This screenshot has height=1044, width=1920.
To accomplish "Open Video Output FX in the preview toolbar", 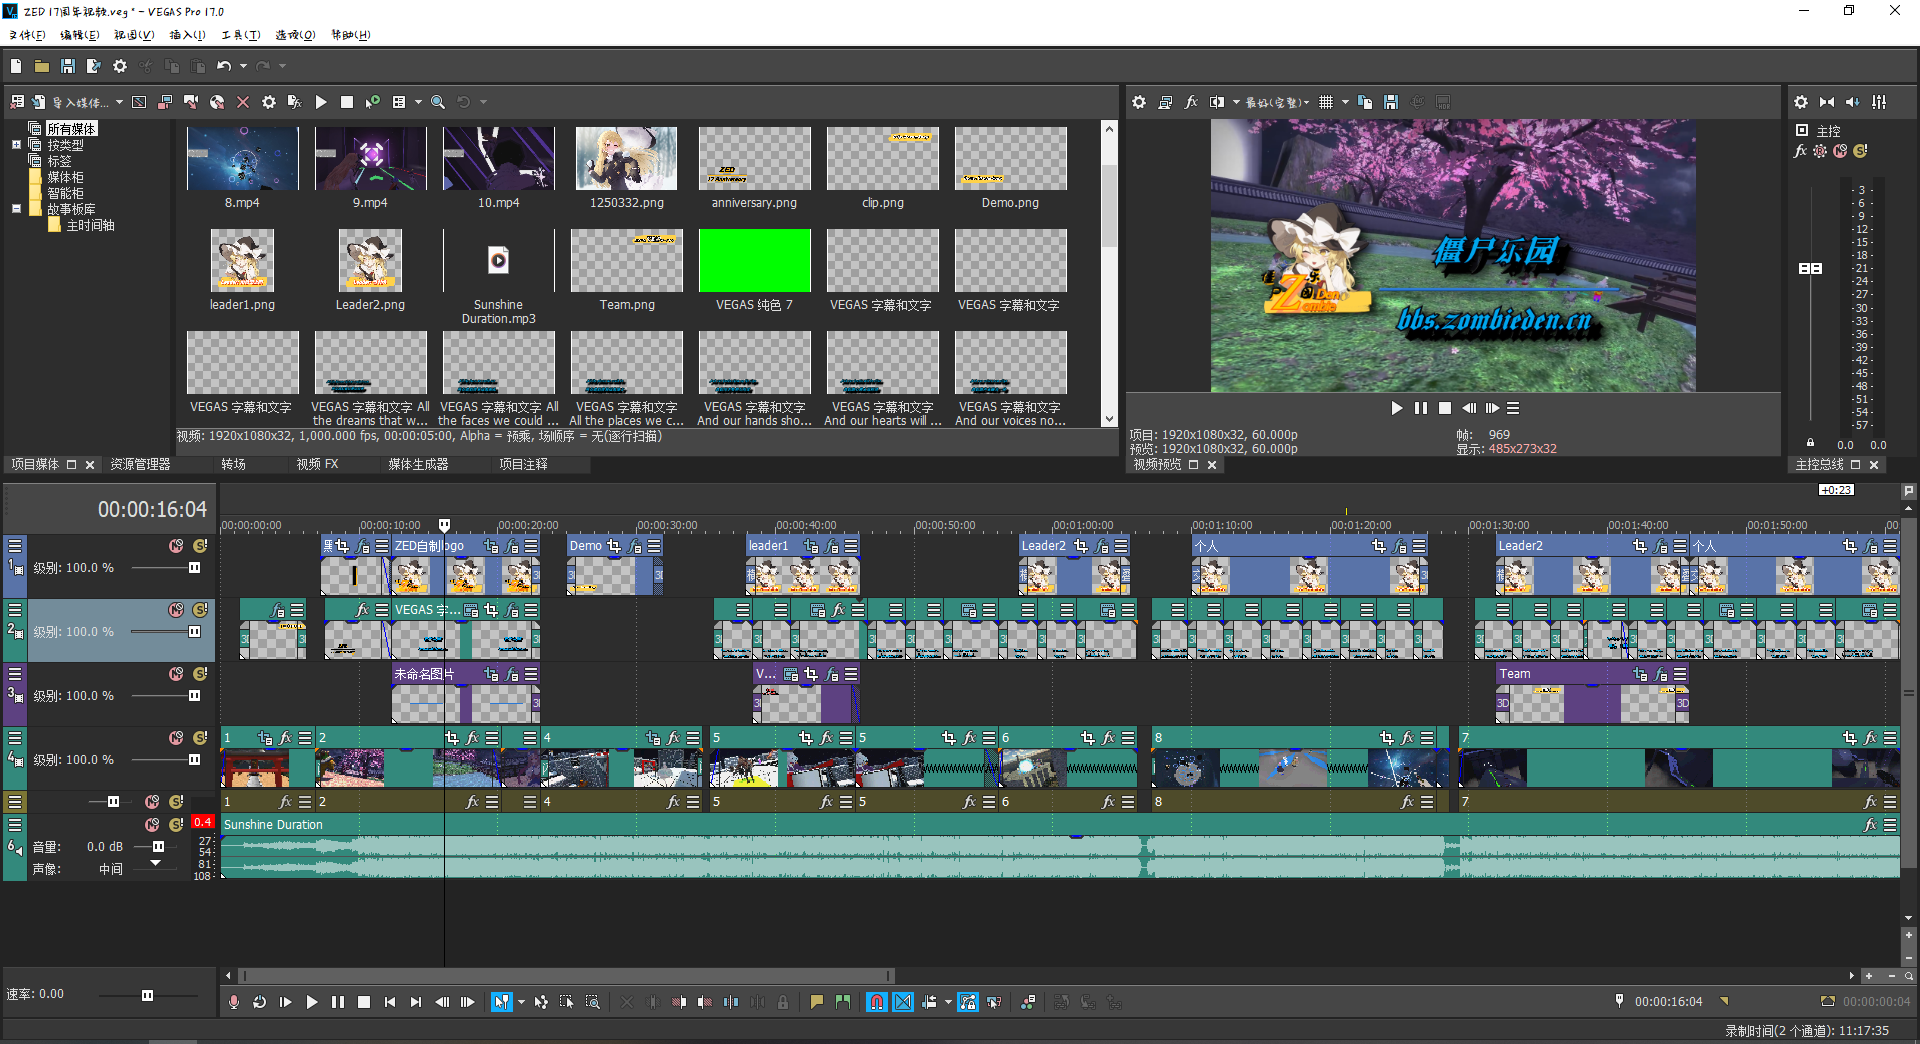I will coord(1191,102).
